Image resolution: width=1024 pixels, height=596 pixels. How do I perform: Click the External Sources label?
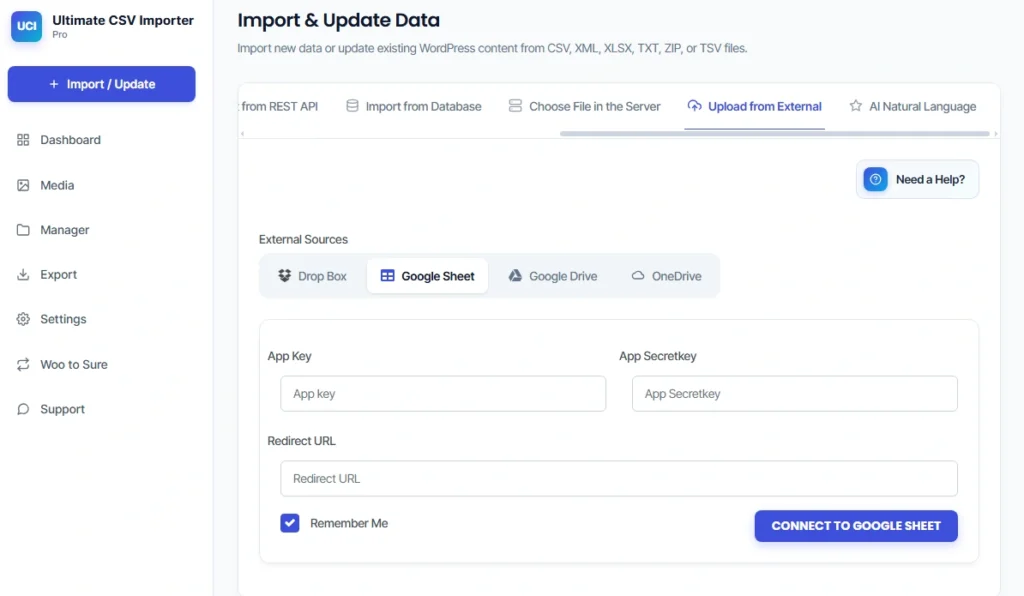(303, 240)
